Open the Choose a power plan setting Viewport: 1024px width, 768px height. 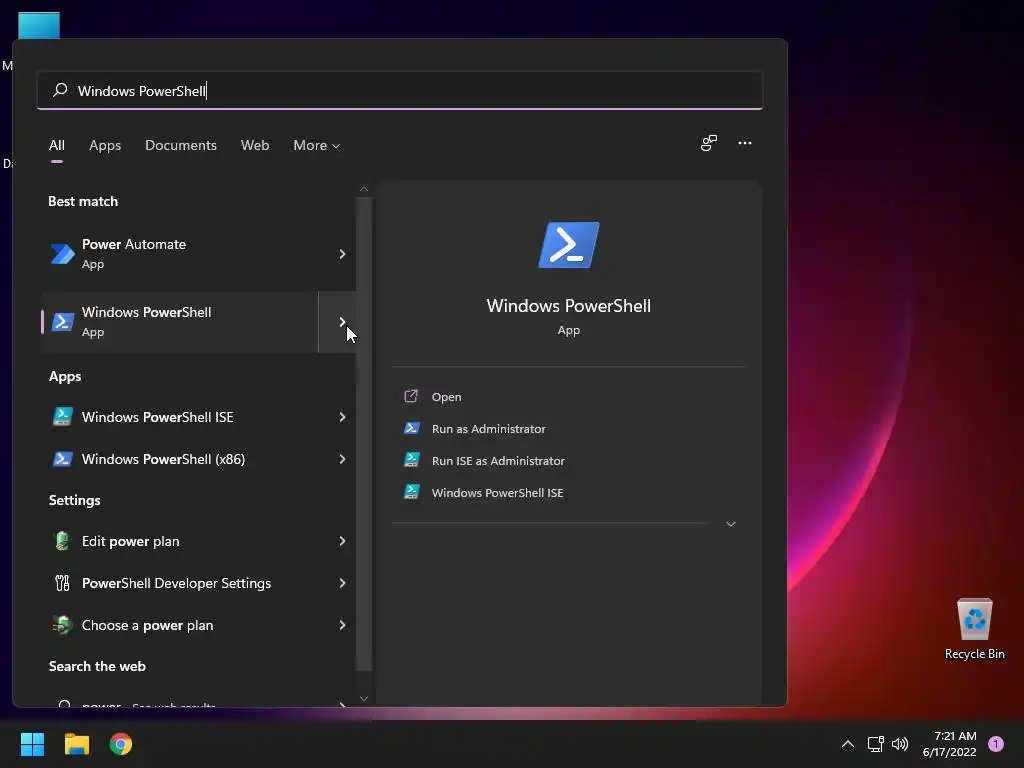(x=180, y=625)
